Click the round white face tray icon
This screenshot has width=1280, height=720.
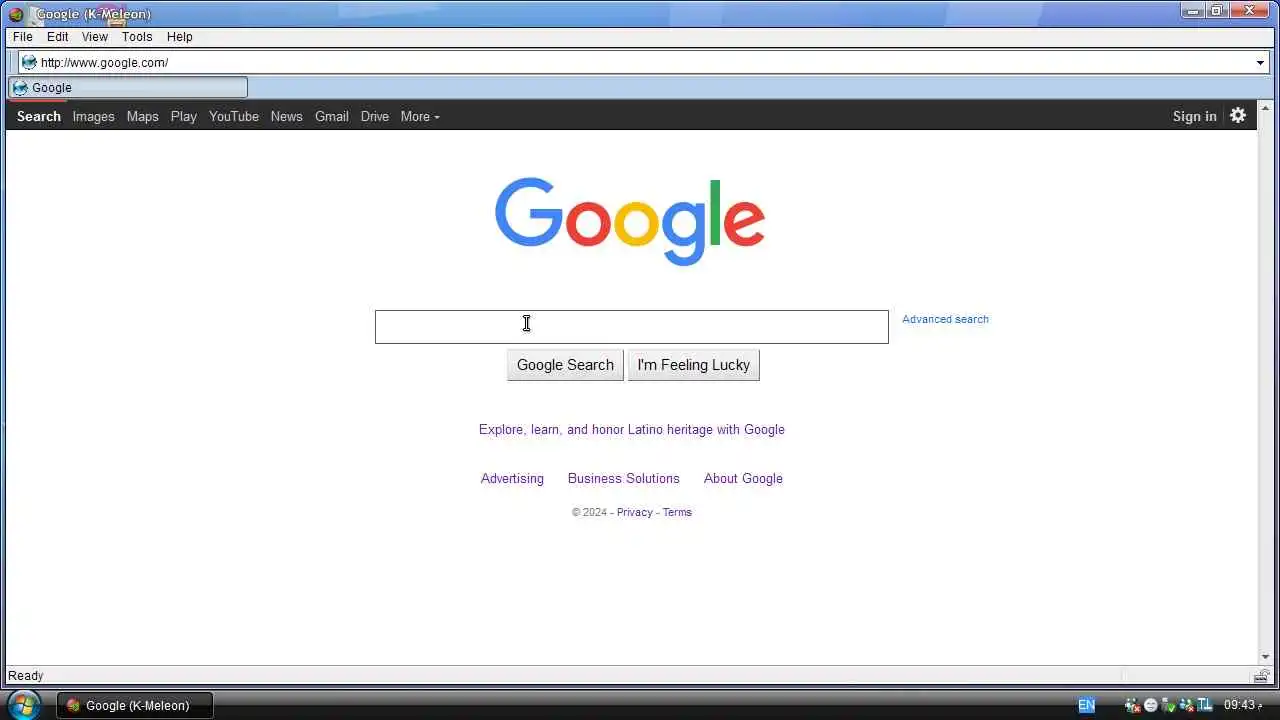1151,705
